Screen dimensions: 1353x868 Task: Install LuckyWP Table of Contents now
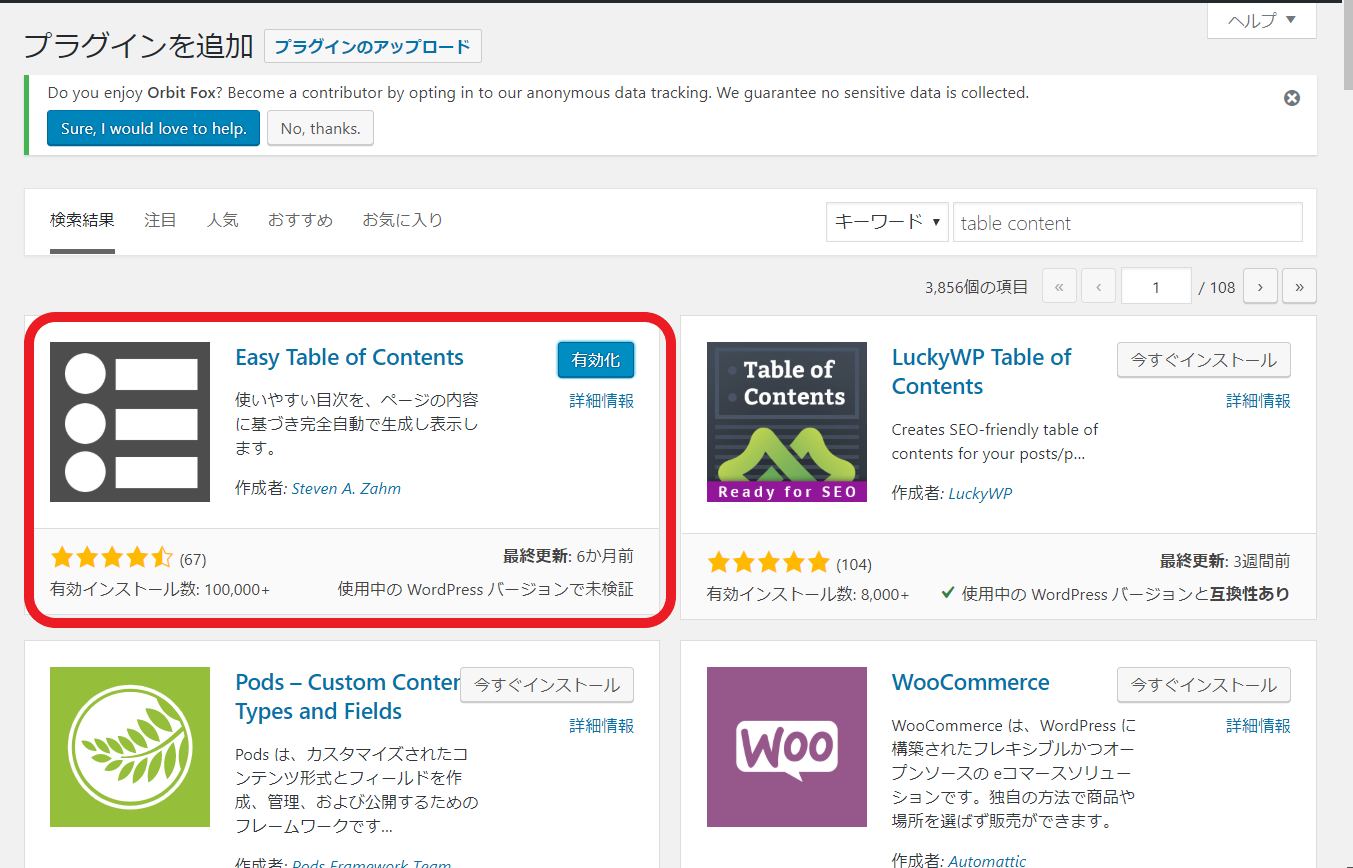click(x=1203, y=360)
